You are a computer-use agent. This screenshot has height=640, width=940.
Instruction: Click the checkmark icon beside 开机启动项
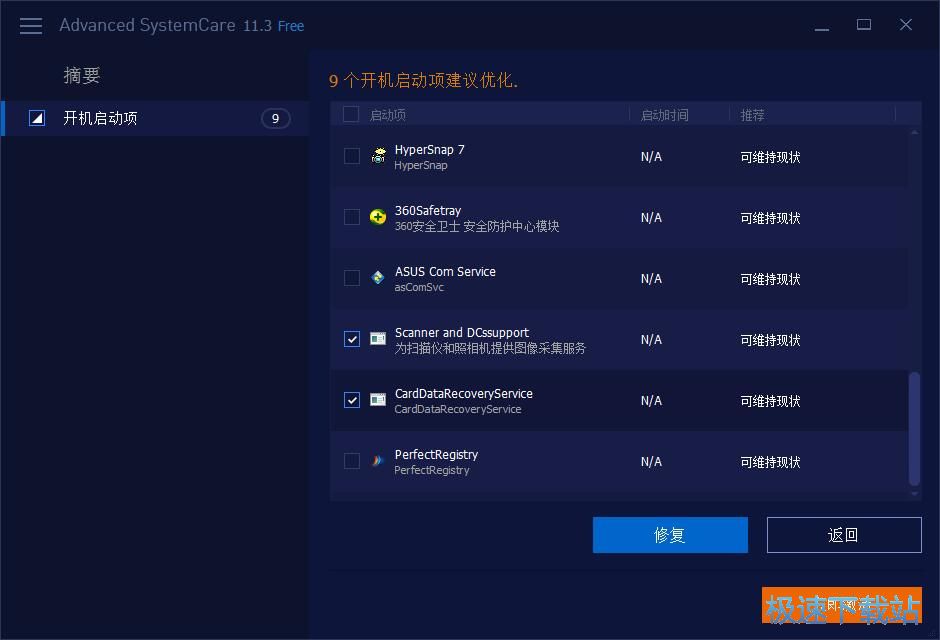point(37,117)
